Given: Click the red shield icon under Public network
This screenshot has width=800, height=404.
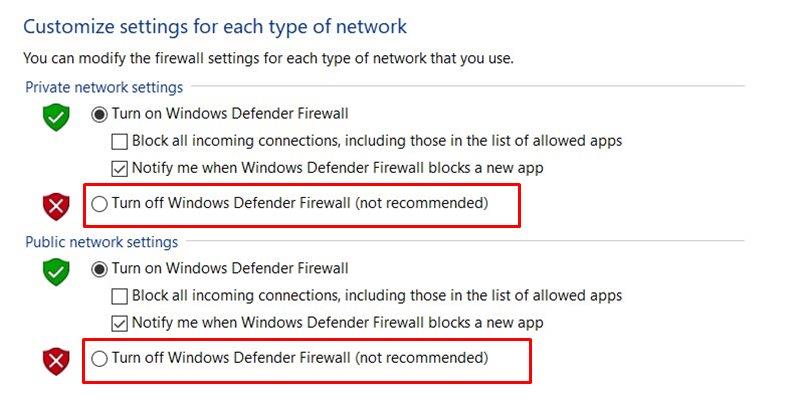Looking at the screenshot, I should pos(56,361).
